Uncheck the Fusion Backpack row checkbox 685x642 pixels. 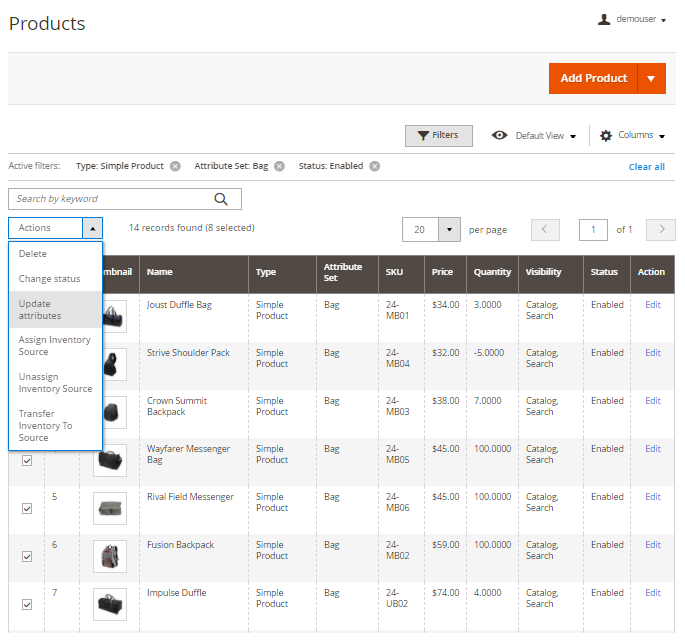pyautogui.click(x=27, y=556)
